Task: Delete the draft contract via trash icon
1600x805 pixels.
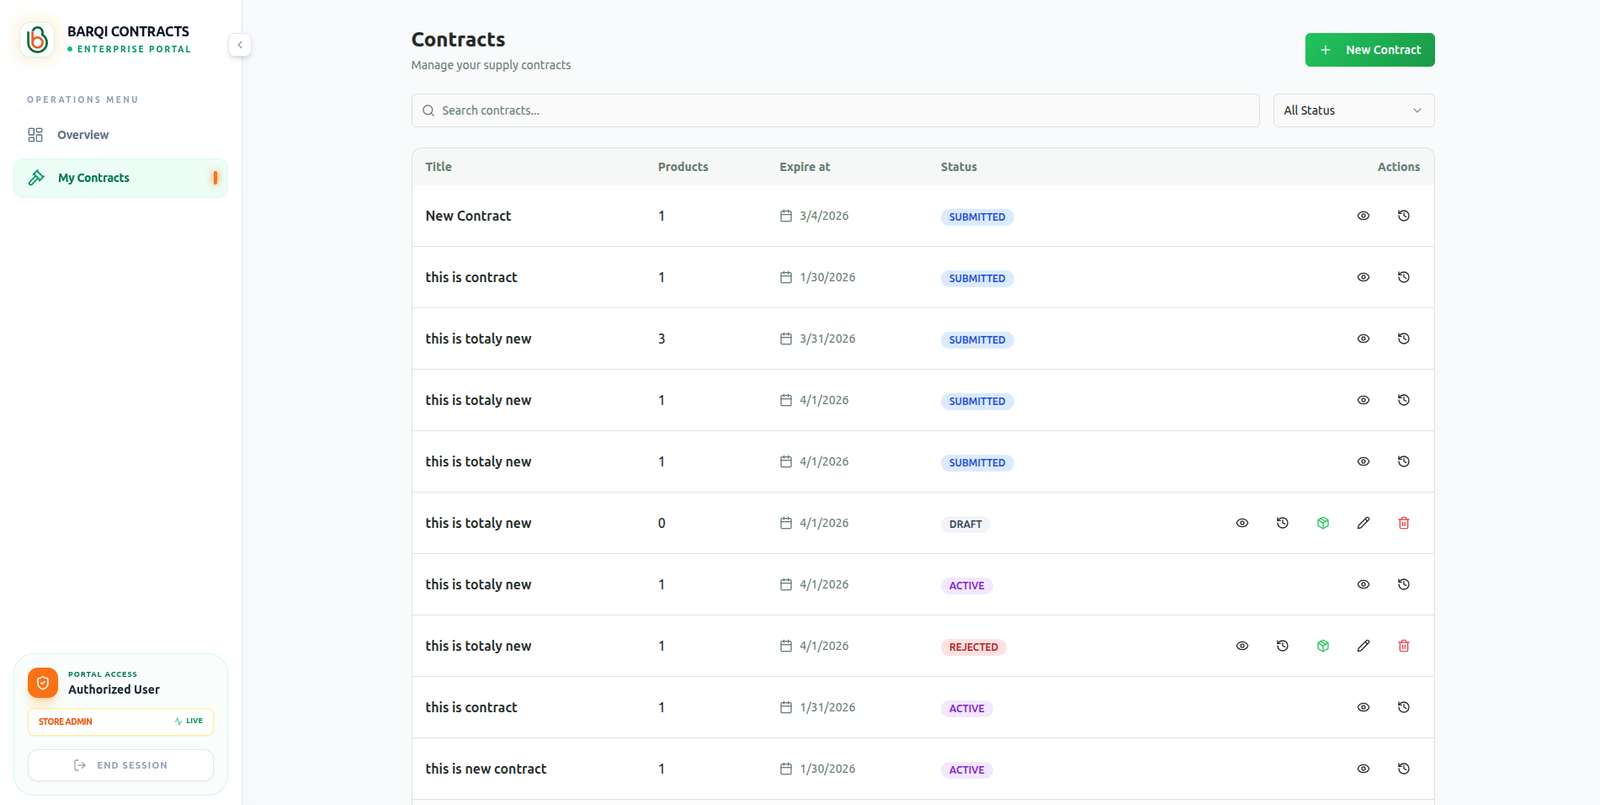Action: click(1403, 523)
